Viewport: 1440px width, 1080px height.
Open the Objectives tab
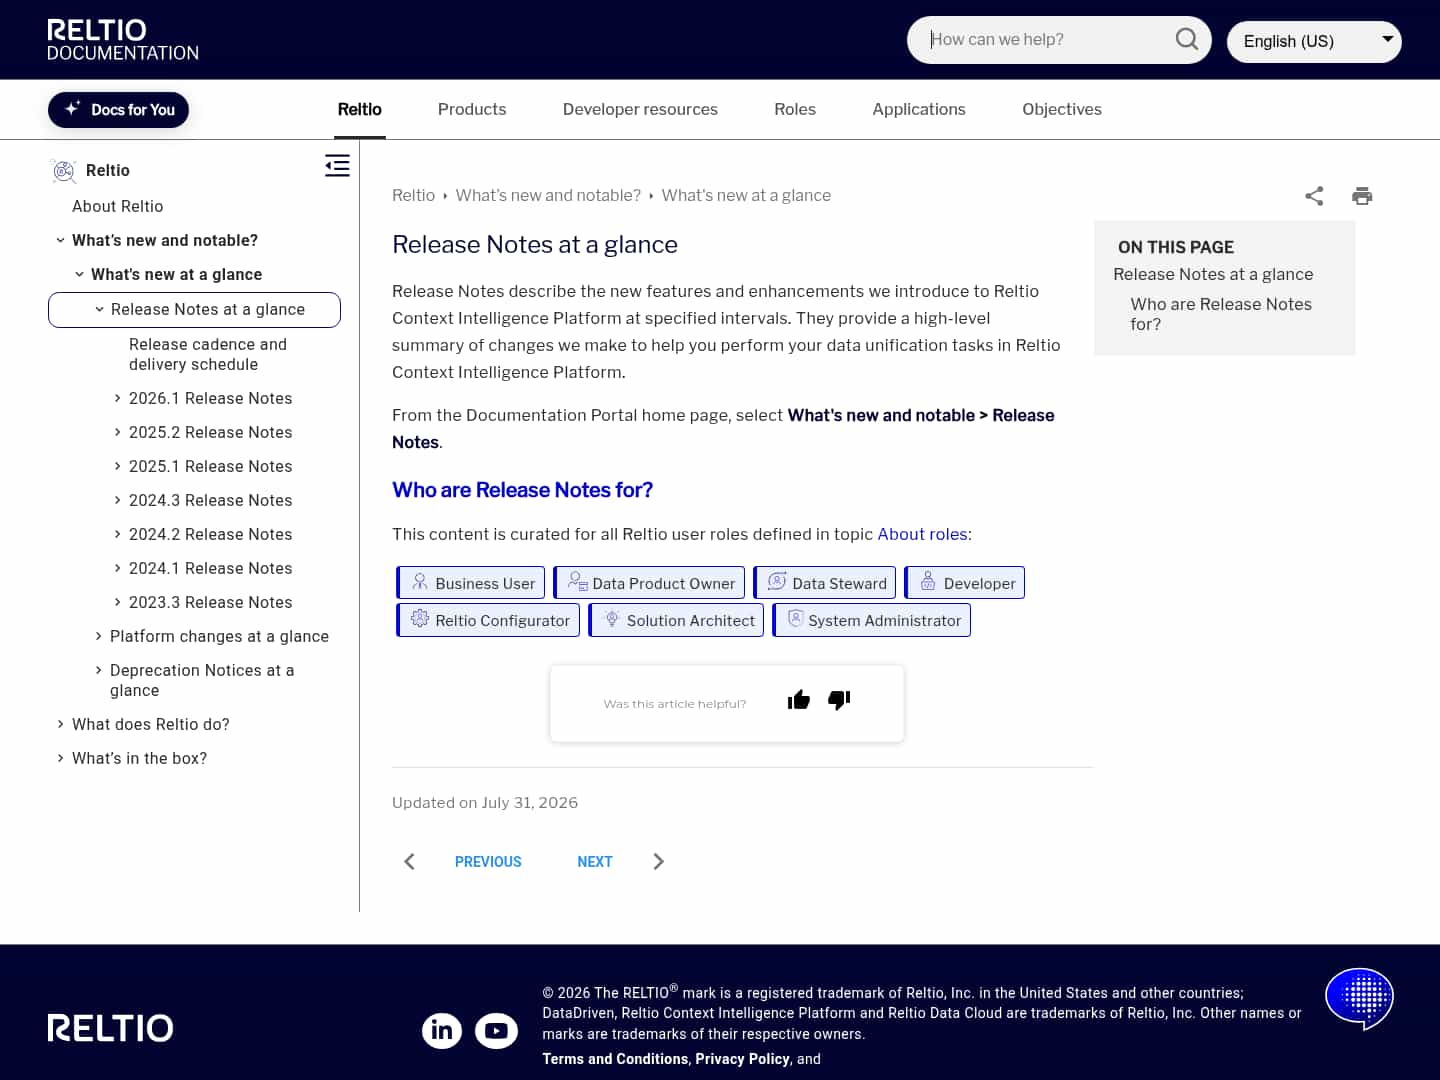(x=1062, y=109)
